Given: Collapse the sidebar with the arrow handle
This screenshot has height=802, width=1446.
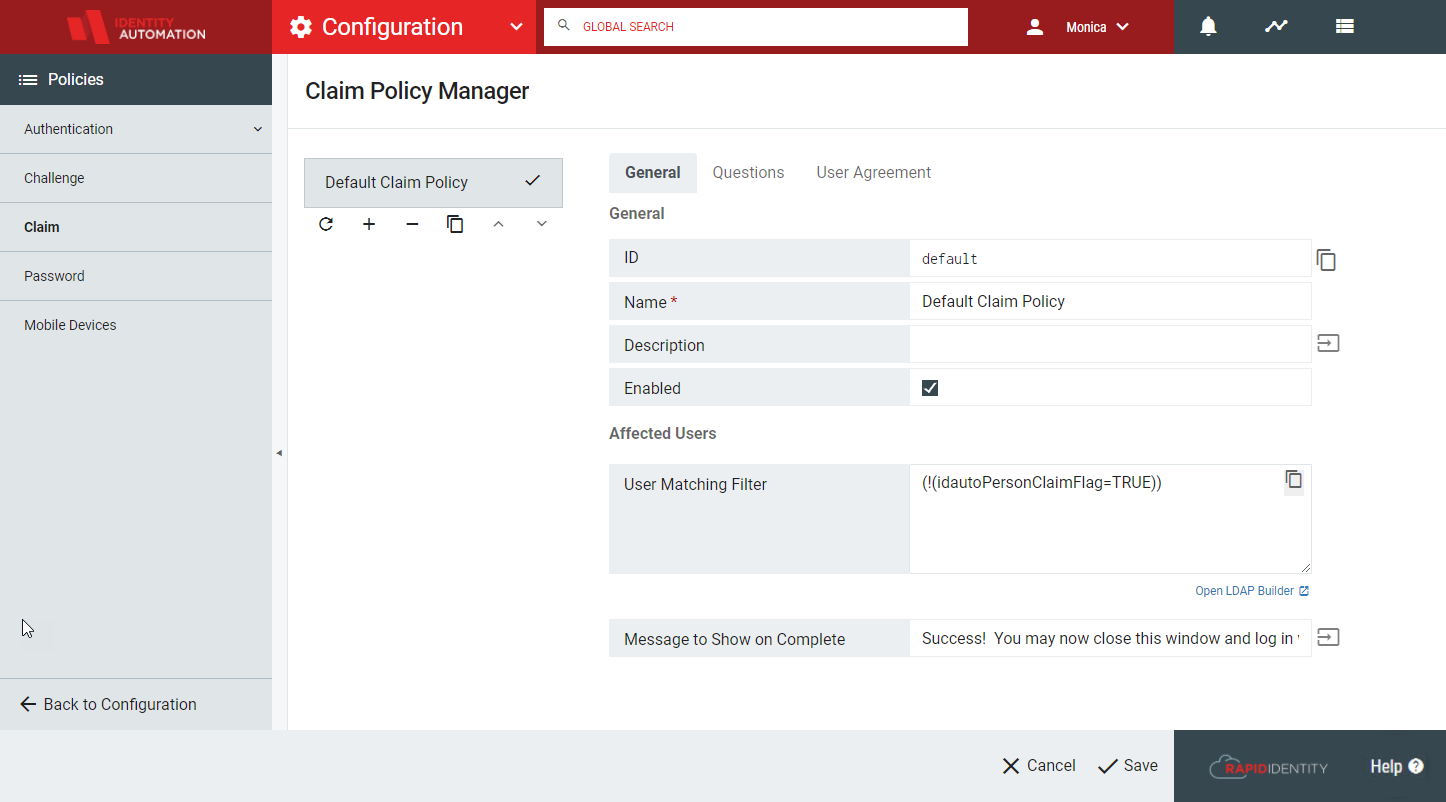Looking at the screenshot, I should point(279,453).
